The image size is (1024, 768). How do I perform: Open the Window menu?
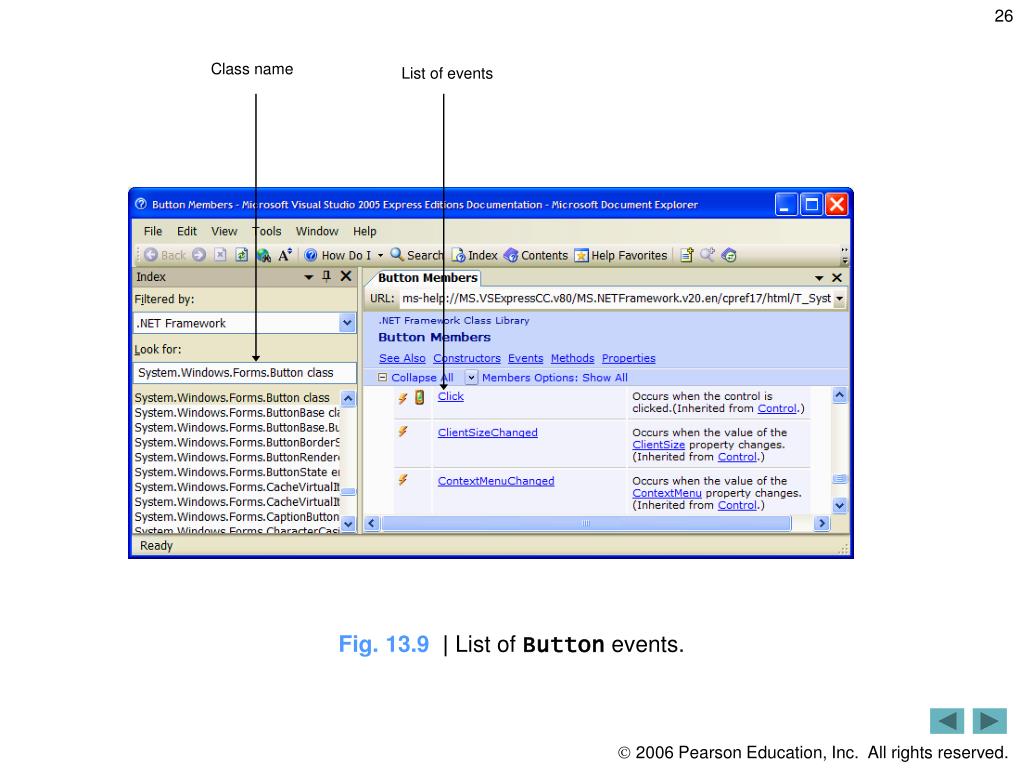[317, 231]
